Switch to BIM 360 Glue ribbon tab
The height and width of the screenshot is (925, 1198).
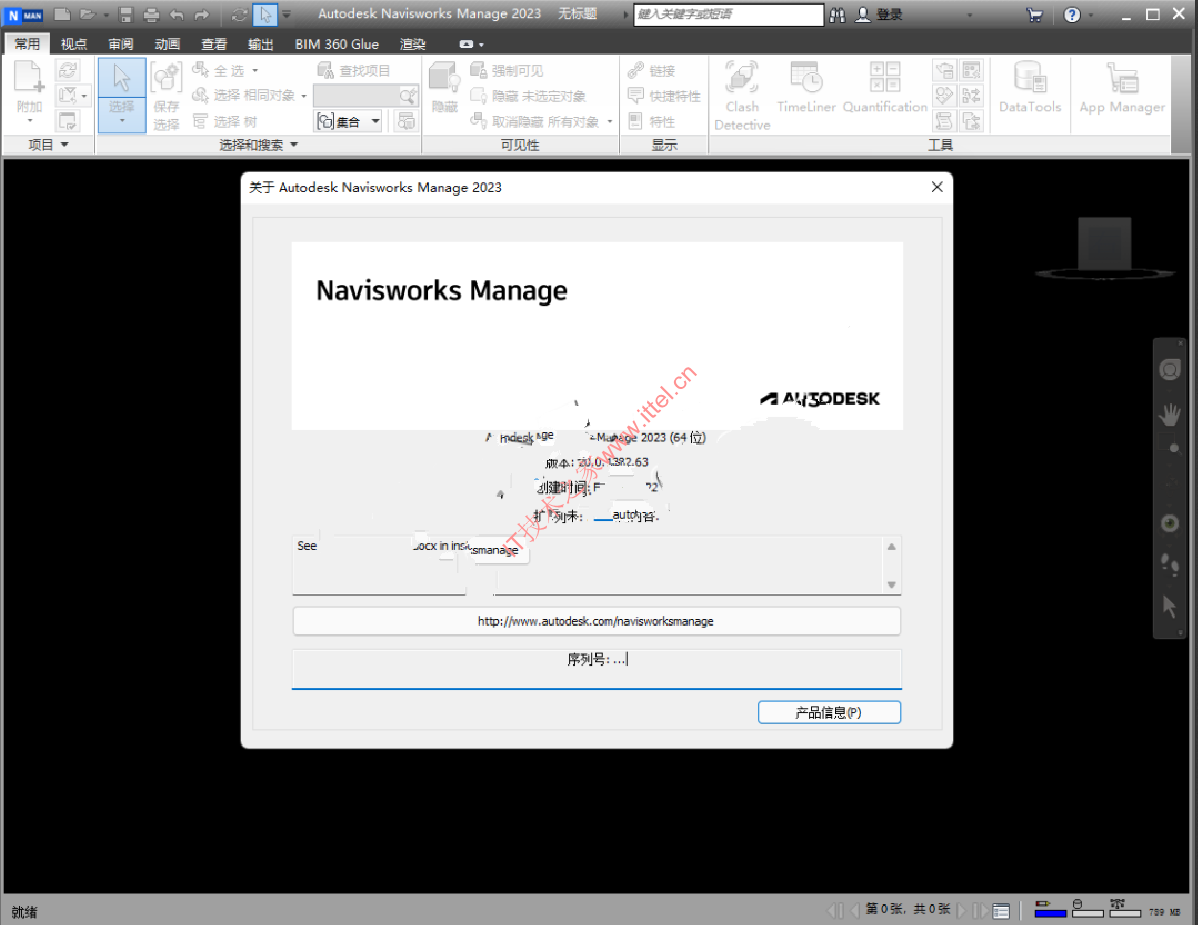(337, 44)
